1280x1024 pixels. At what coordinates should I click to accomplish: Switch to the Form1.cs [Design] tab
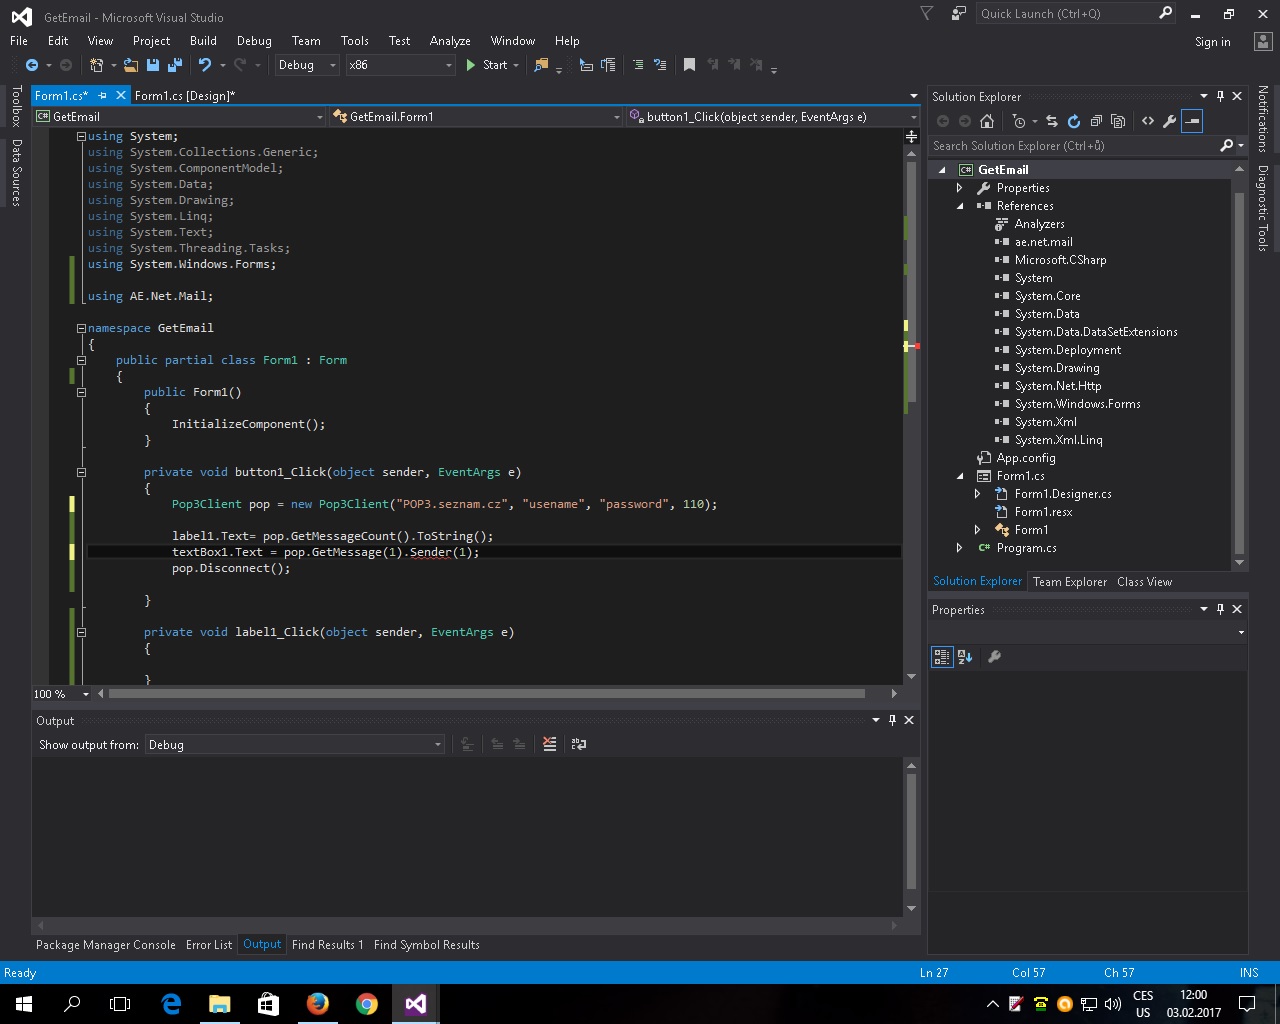tap(184, 96)
